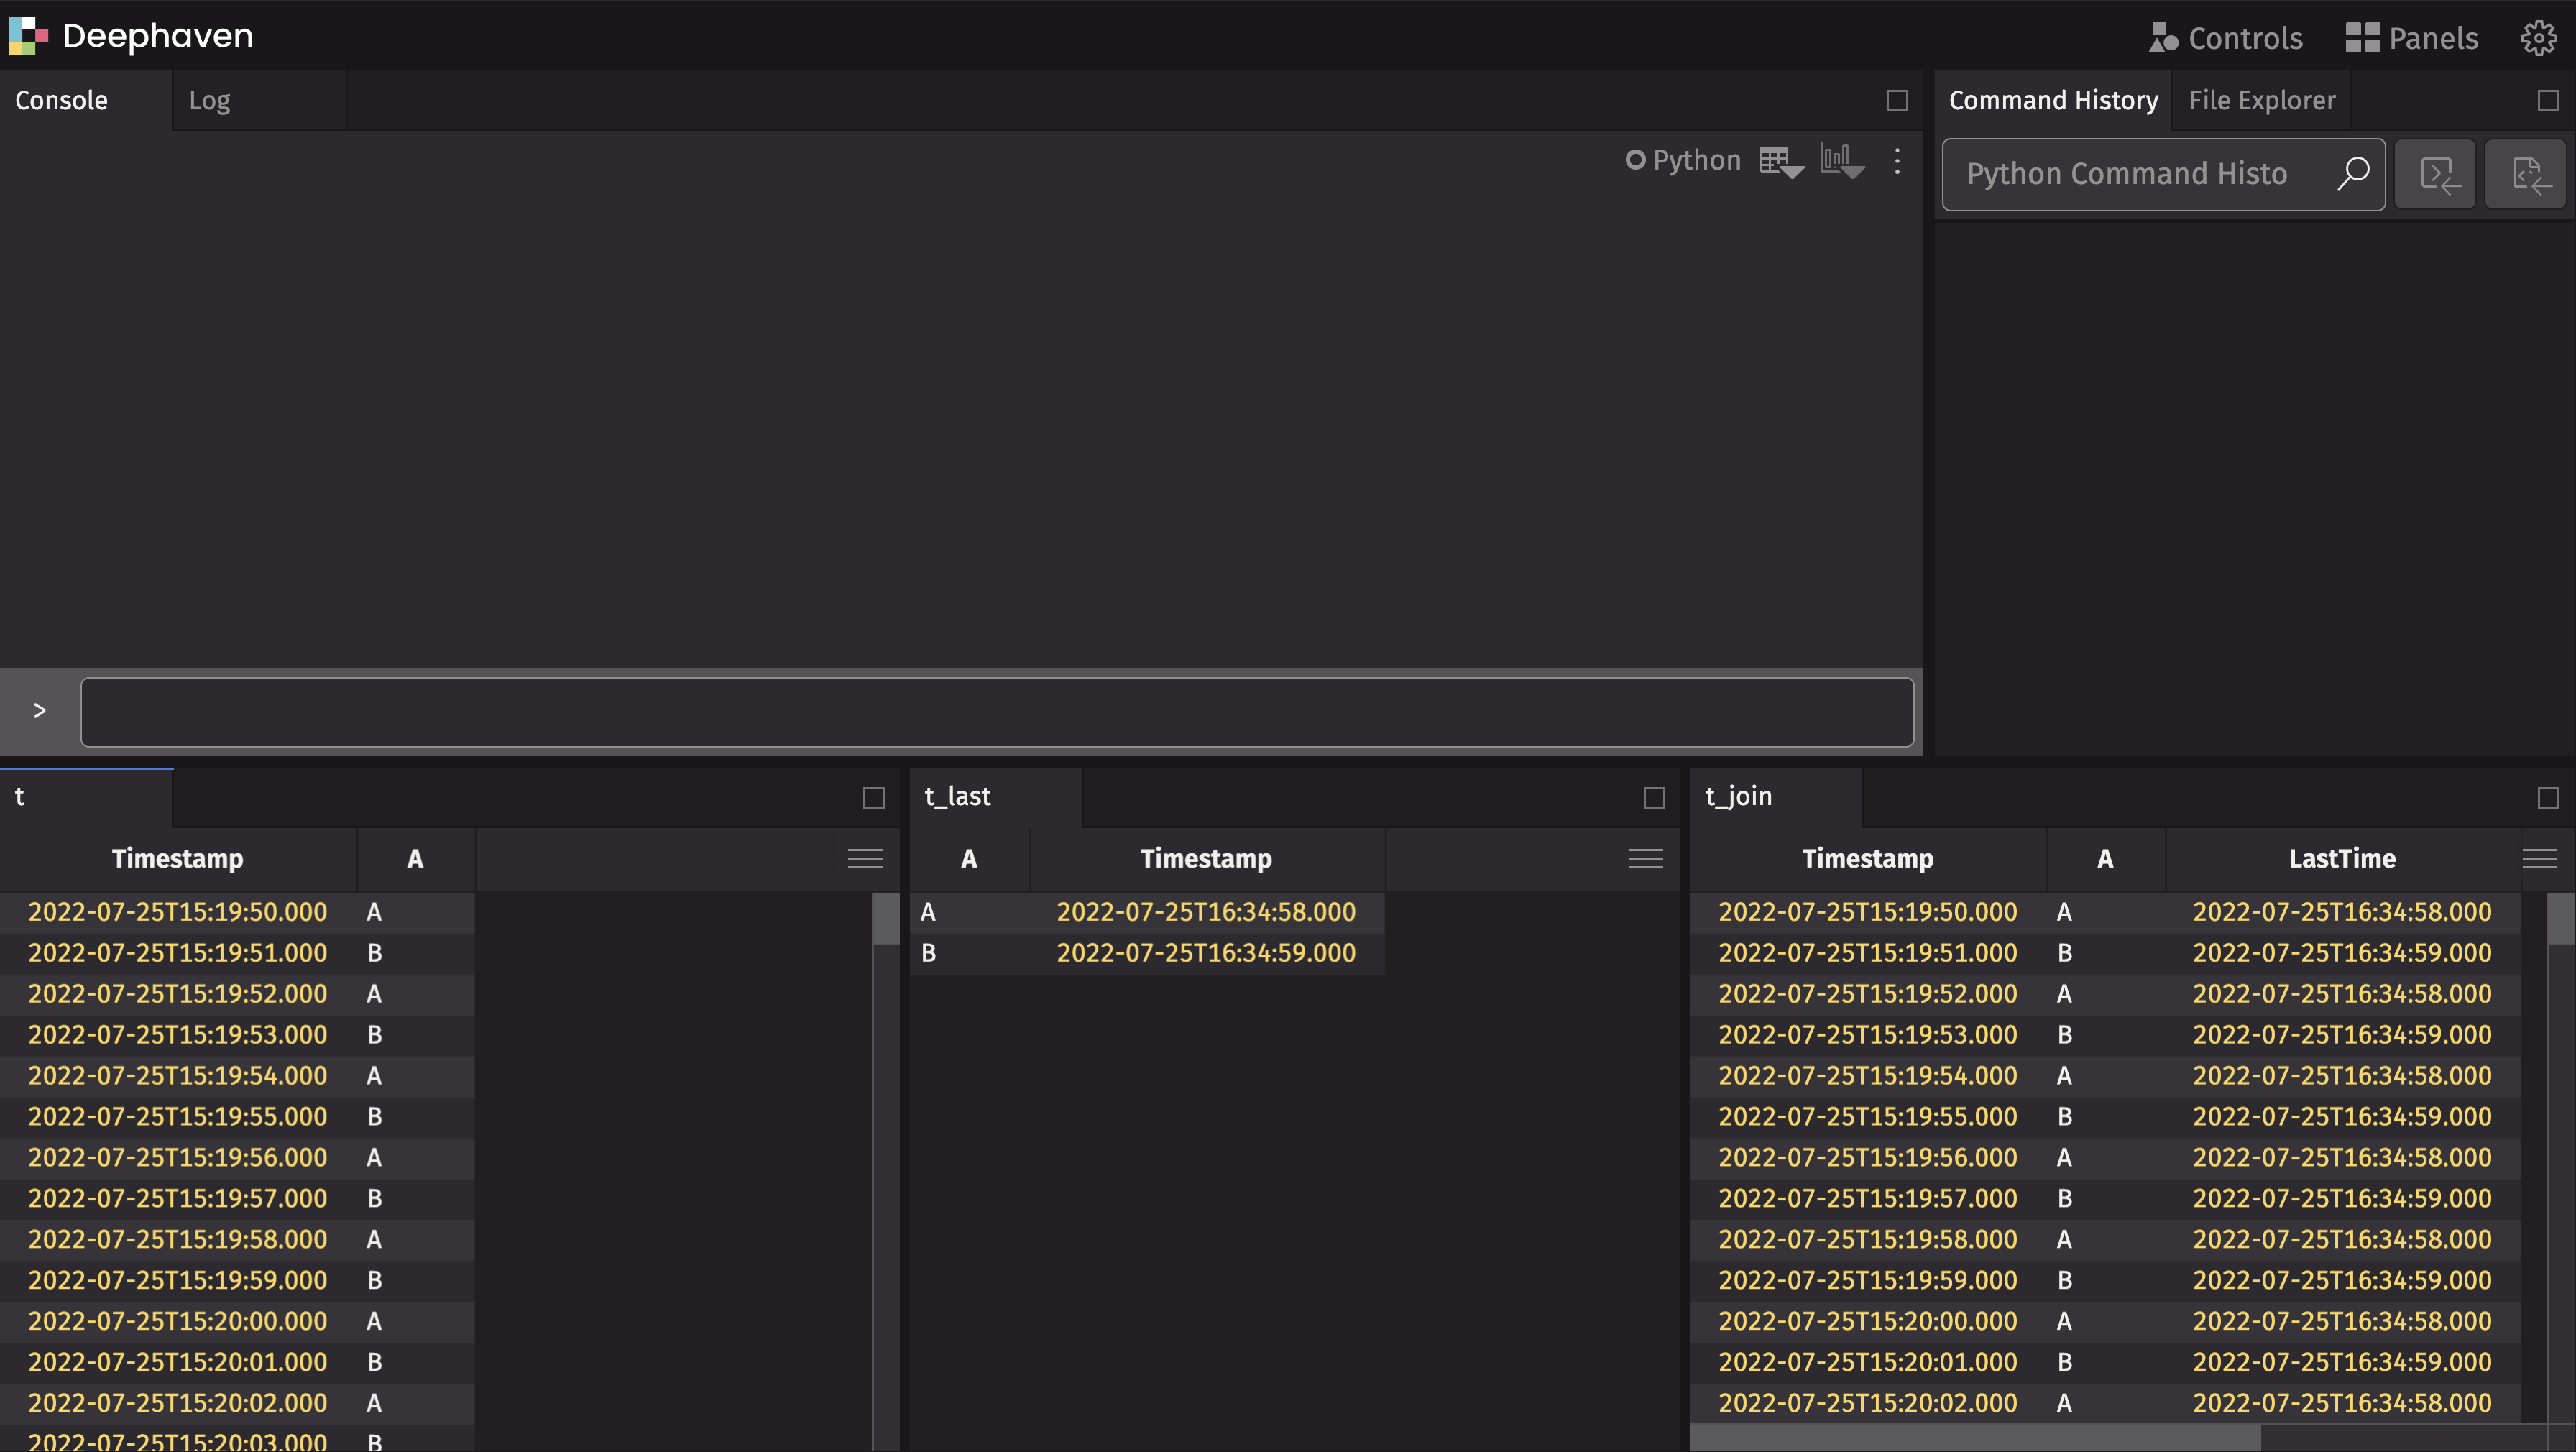Viewport: 2576px width, 1452px height.
Task: Switch to the File Explorer tab
Action: tap(2261, 99)
